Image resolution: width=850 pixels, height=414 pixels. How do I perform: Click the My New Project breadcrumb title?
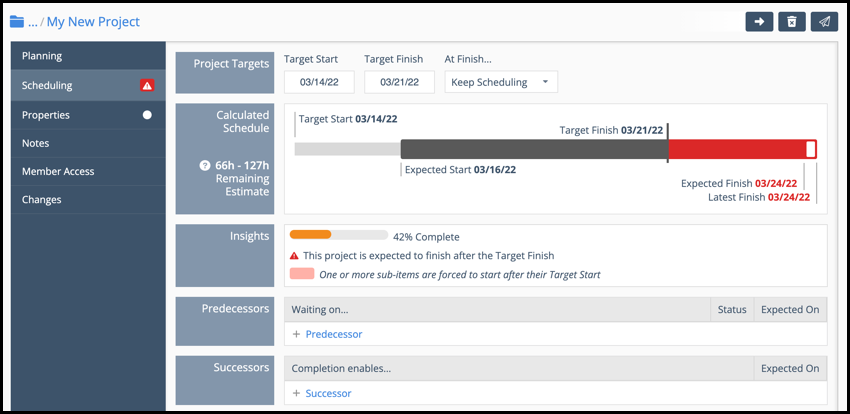94,22
